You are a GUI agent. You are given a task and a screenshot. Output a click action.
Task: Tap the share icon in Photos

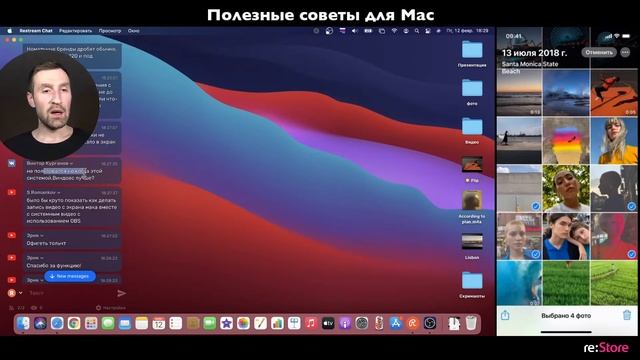[x=505, y=315]
